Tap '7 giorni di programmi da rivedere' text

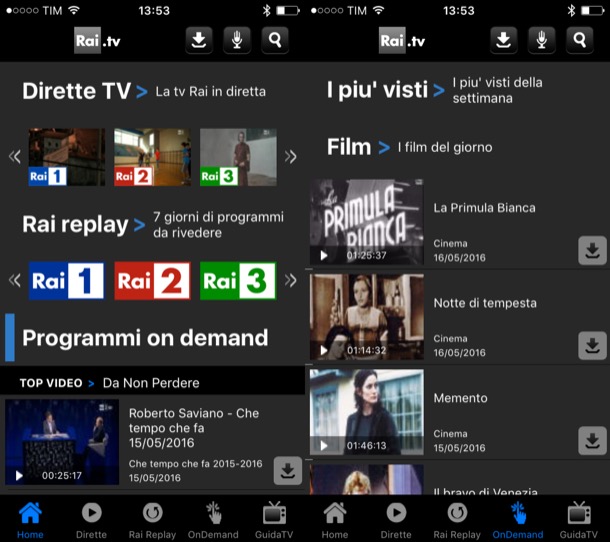[218, 225]
